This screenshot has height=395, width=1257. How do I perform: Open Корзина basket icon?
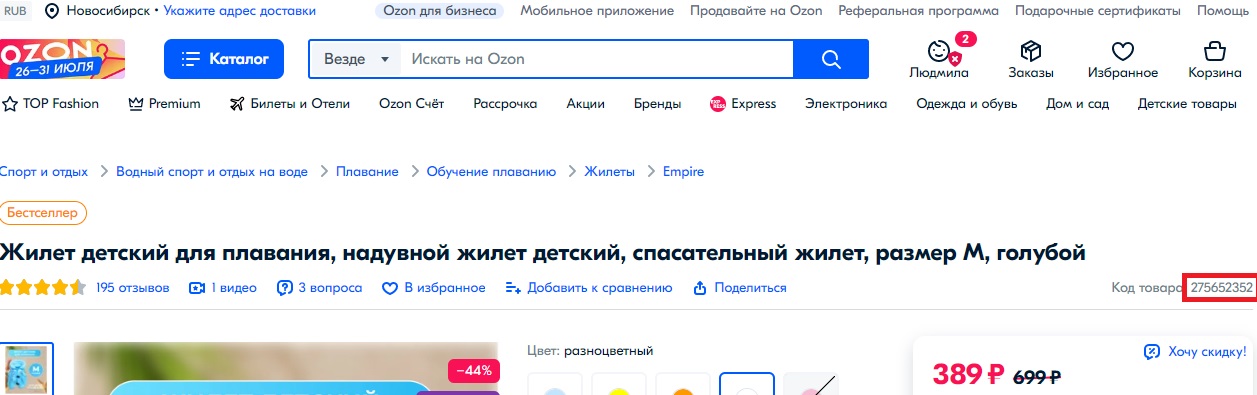click(1215, 51)
